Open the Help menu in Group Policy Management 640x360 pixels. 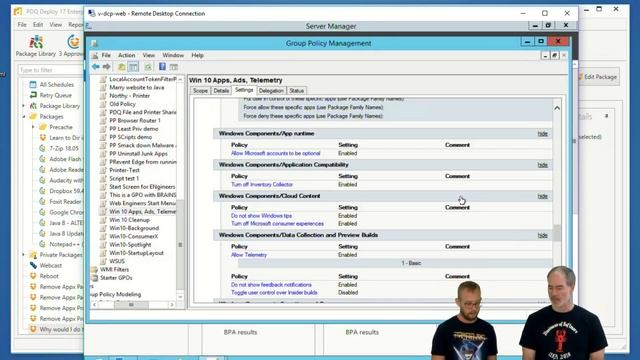pyautogui.click(x=198, y=55)
